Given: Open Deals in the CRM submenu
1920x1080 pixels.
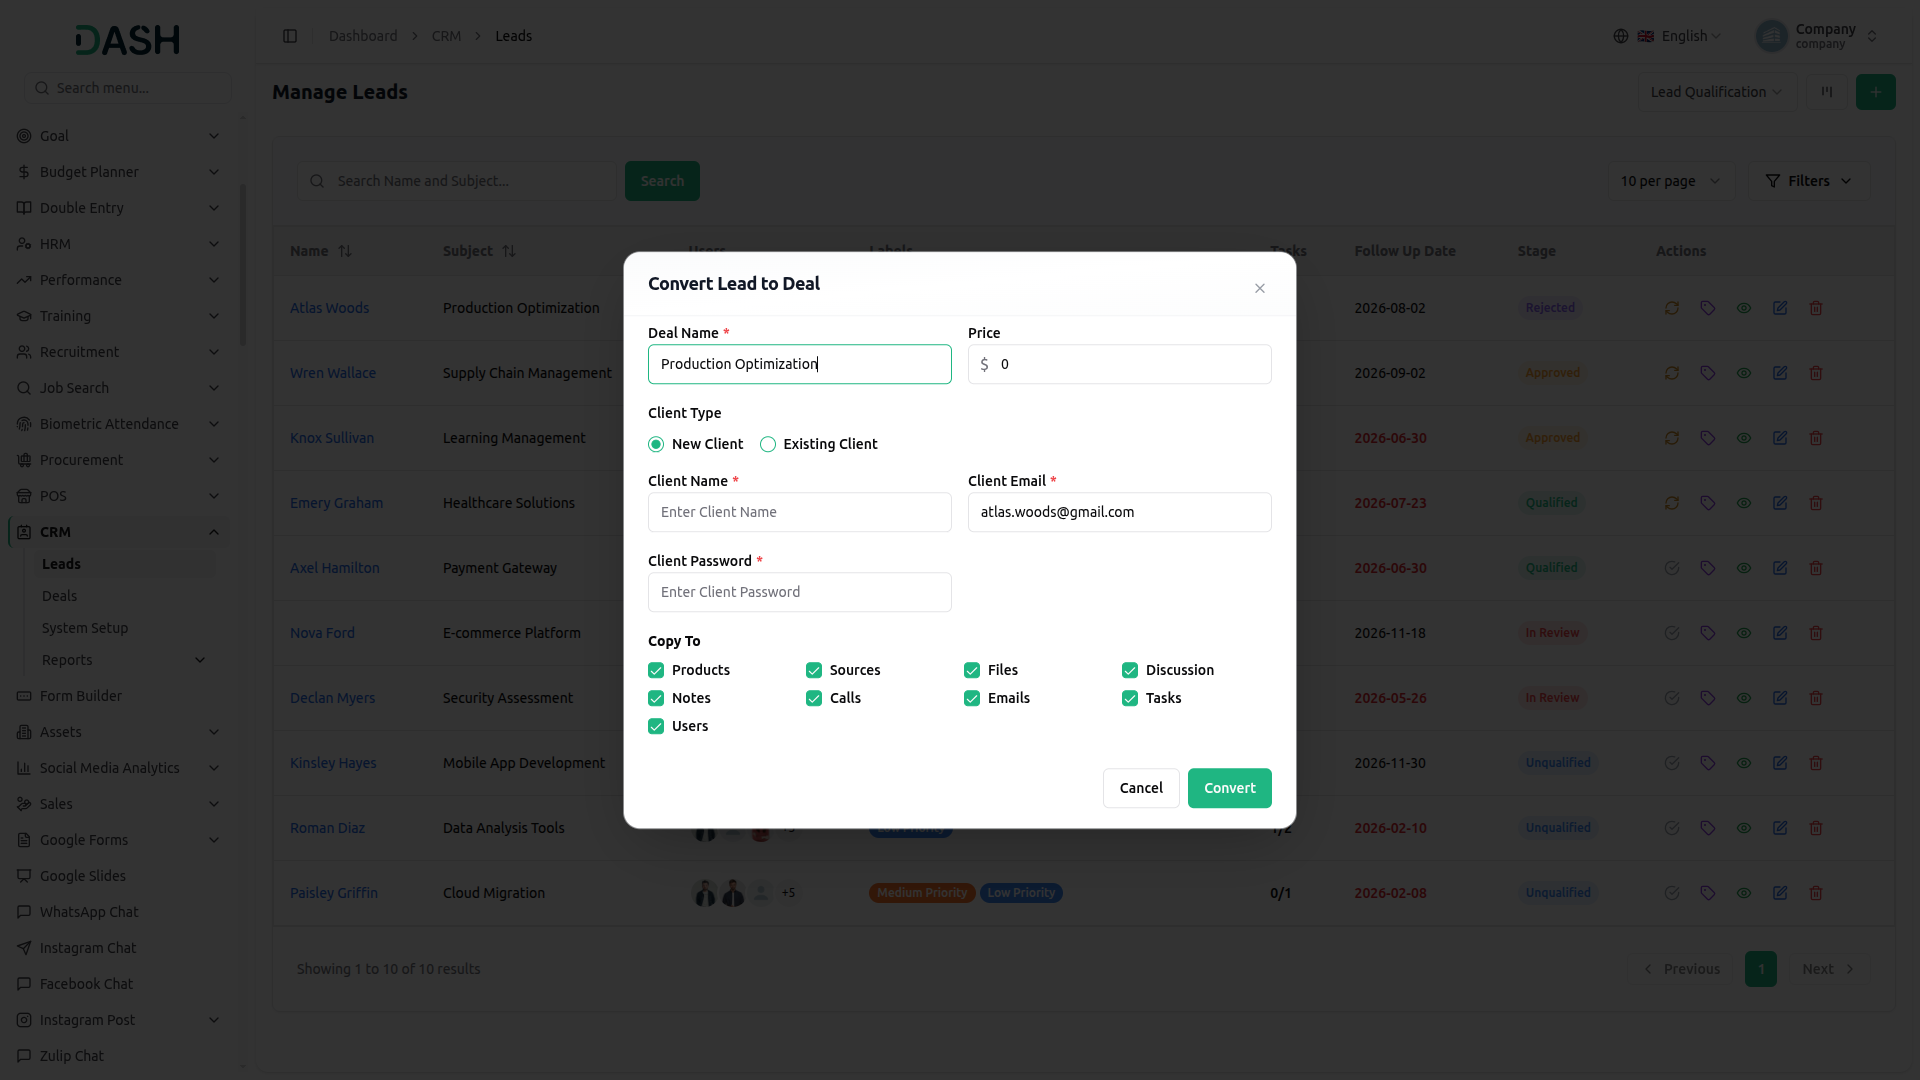Looking at the screenshot, I should (59, 596).
